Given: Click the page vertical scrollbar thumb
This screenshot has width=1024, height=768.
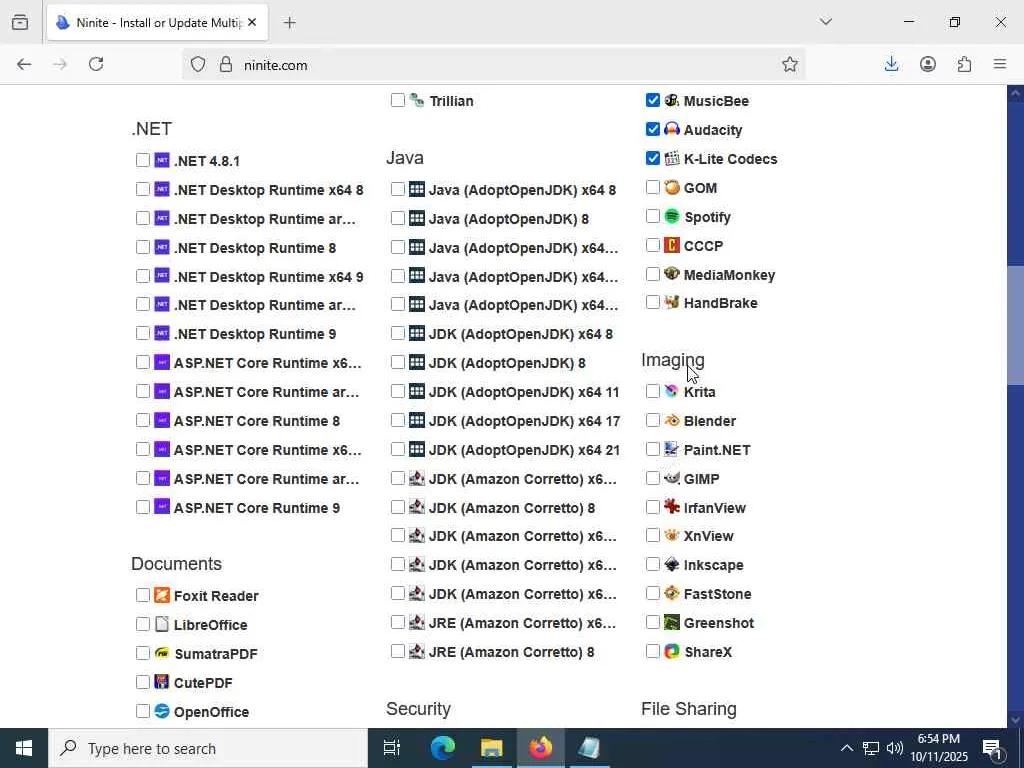Looking at the screenshot, I should 1015,325.
